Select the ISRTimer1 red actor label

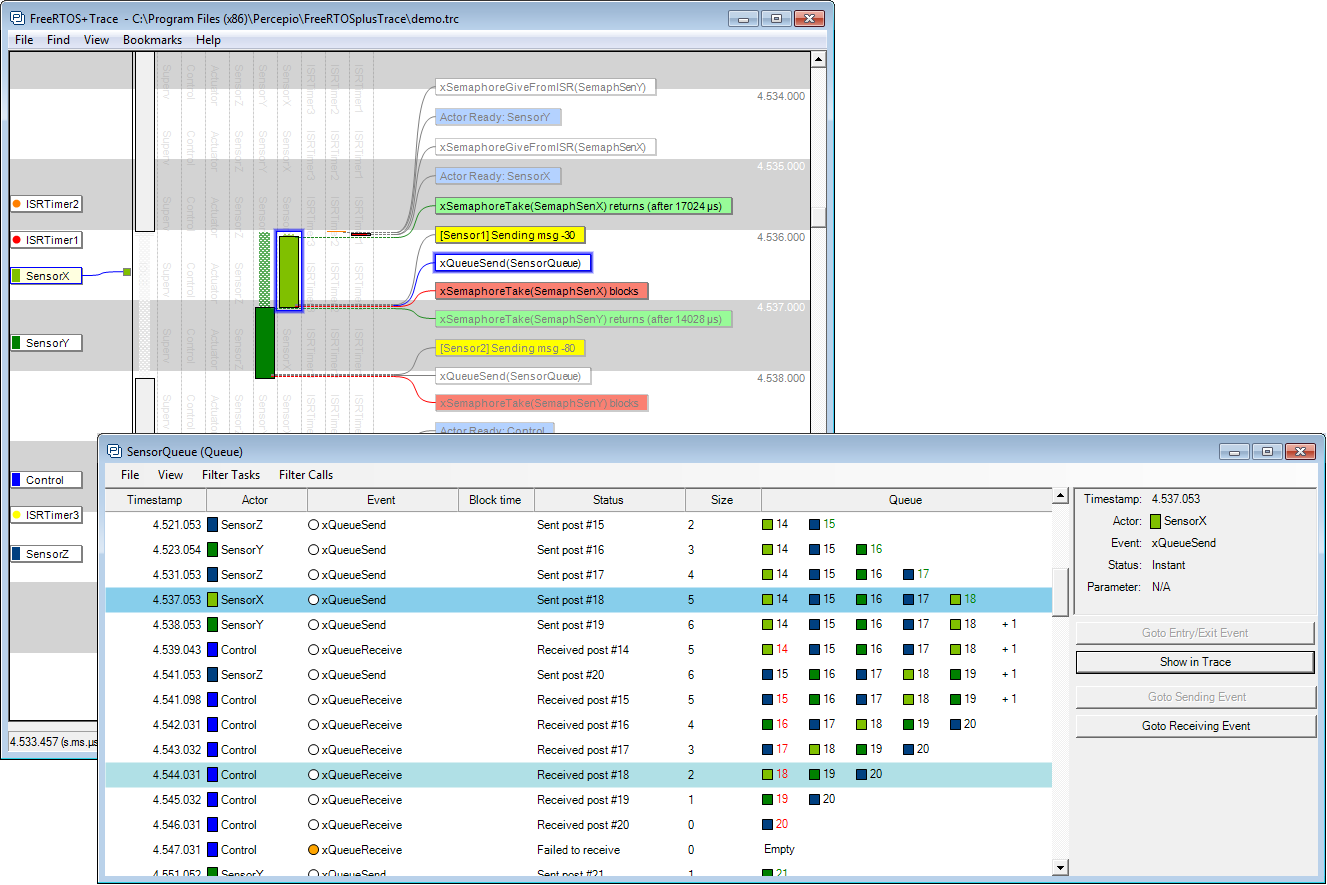pos(46,241)
